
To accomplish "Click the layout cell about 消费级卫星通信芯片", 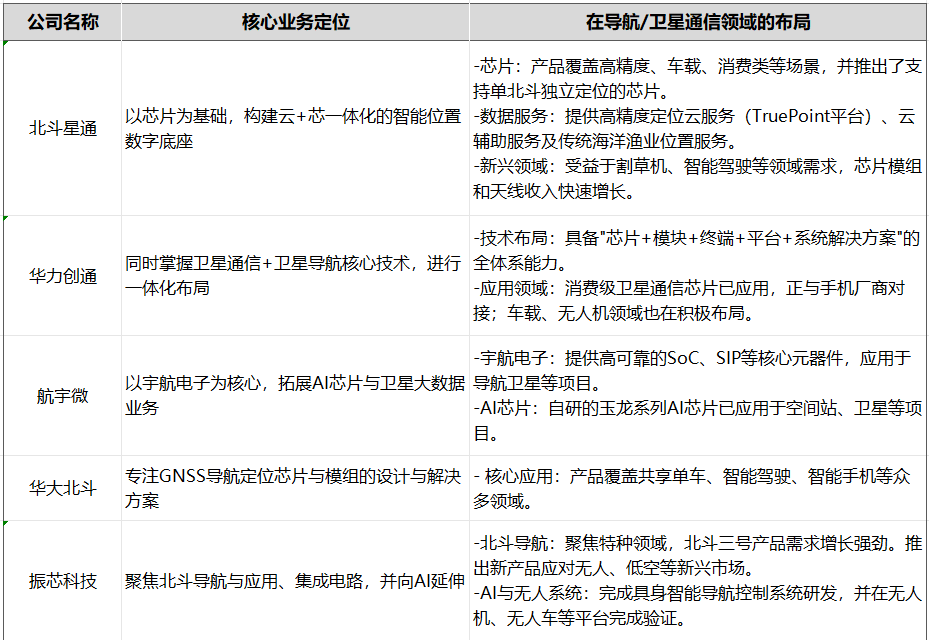I will pos(697,276).
